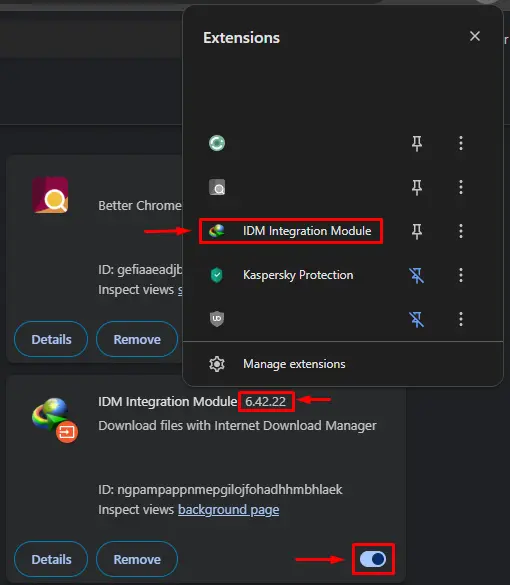This screenshot has height=585, width=510.
Task: Open more options for uBlock shield extension
Action: coord(461,319)
